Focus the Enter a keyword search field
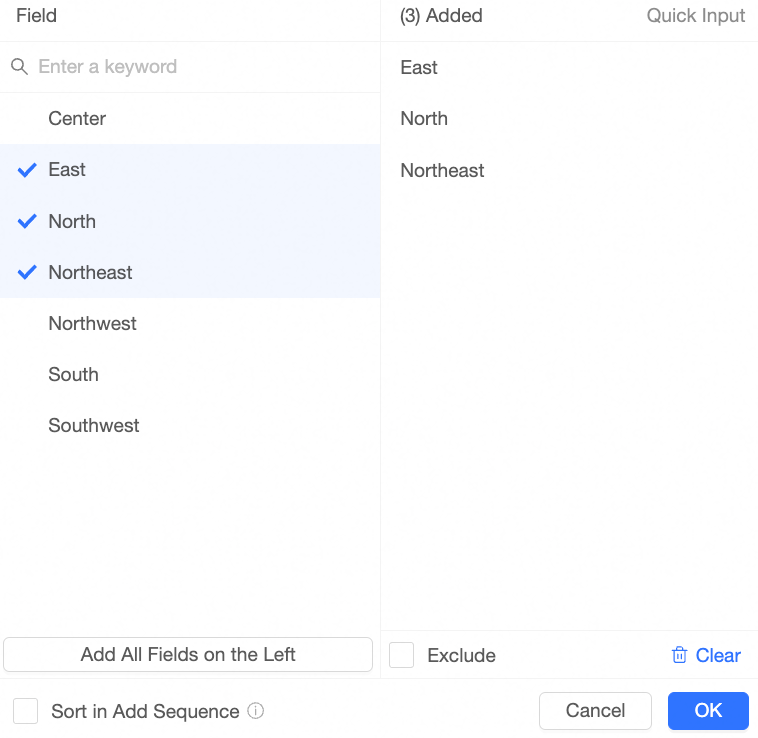Viewport: 758px width, 738px height. point(200,67)
